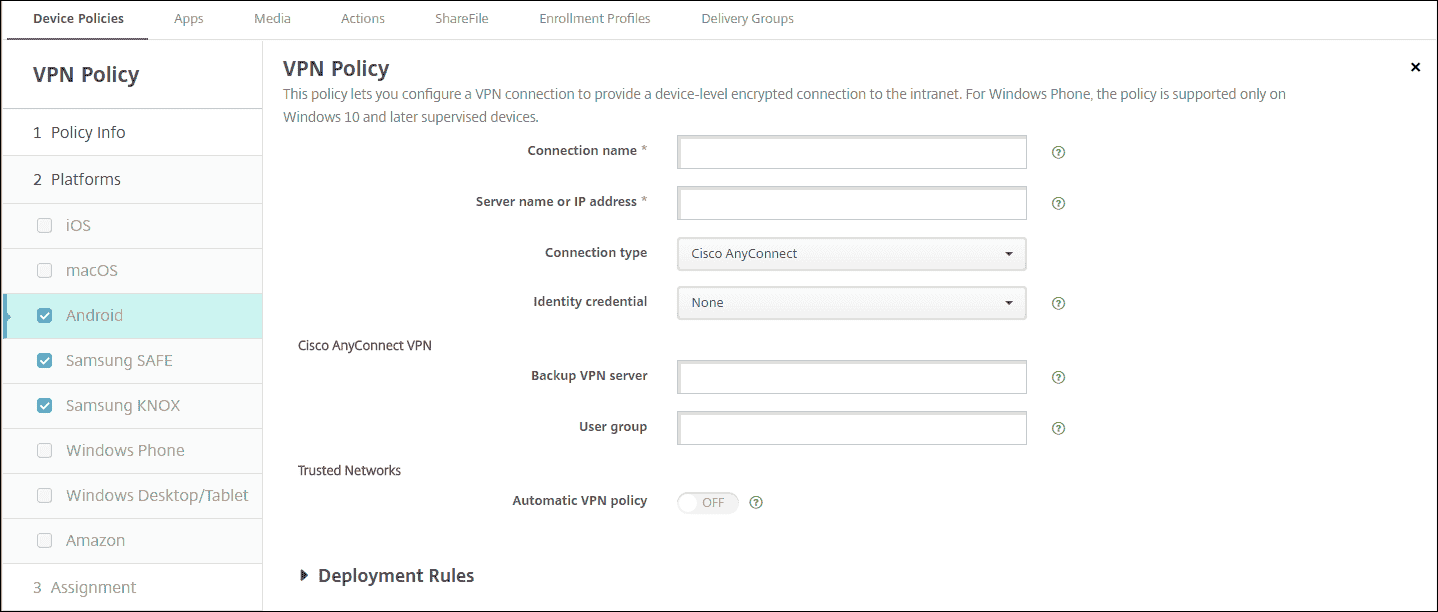Switch to the Media tab

tap(273, 19)
